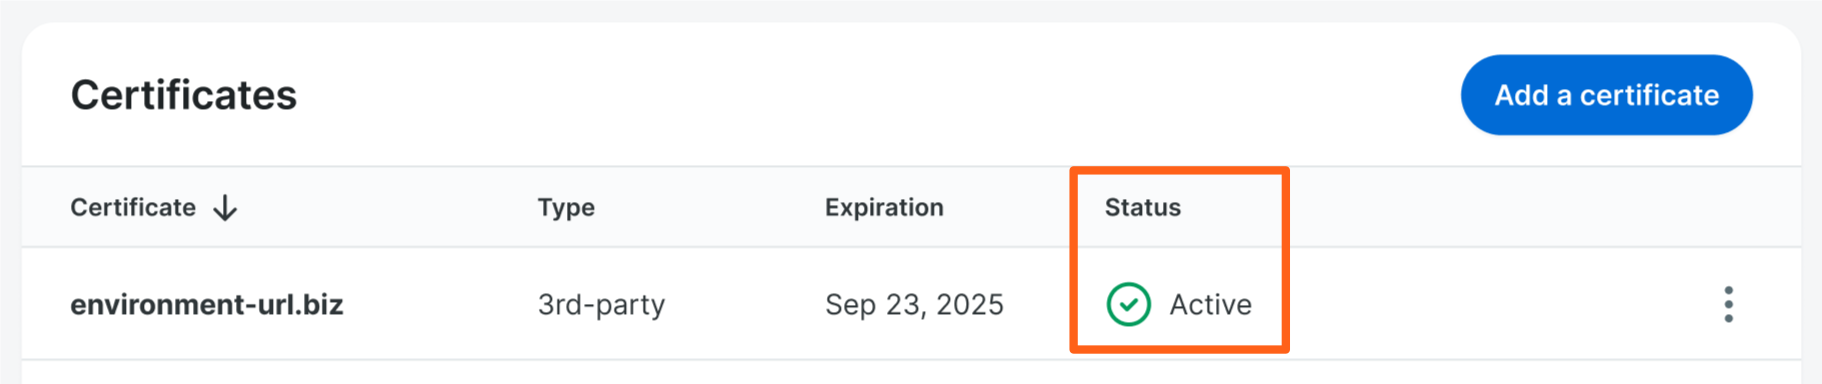Select the Status column header

tap(1142, 207)
